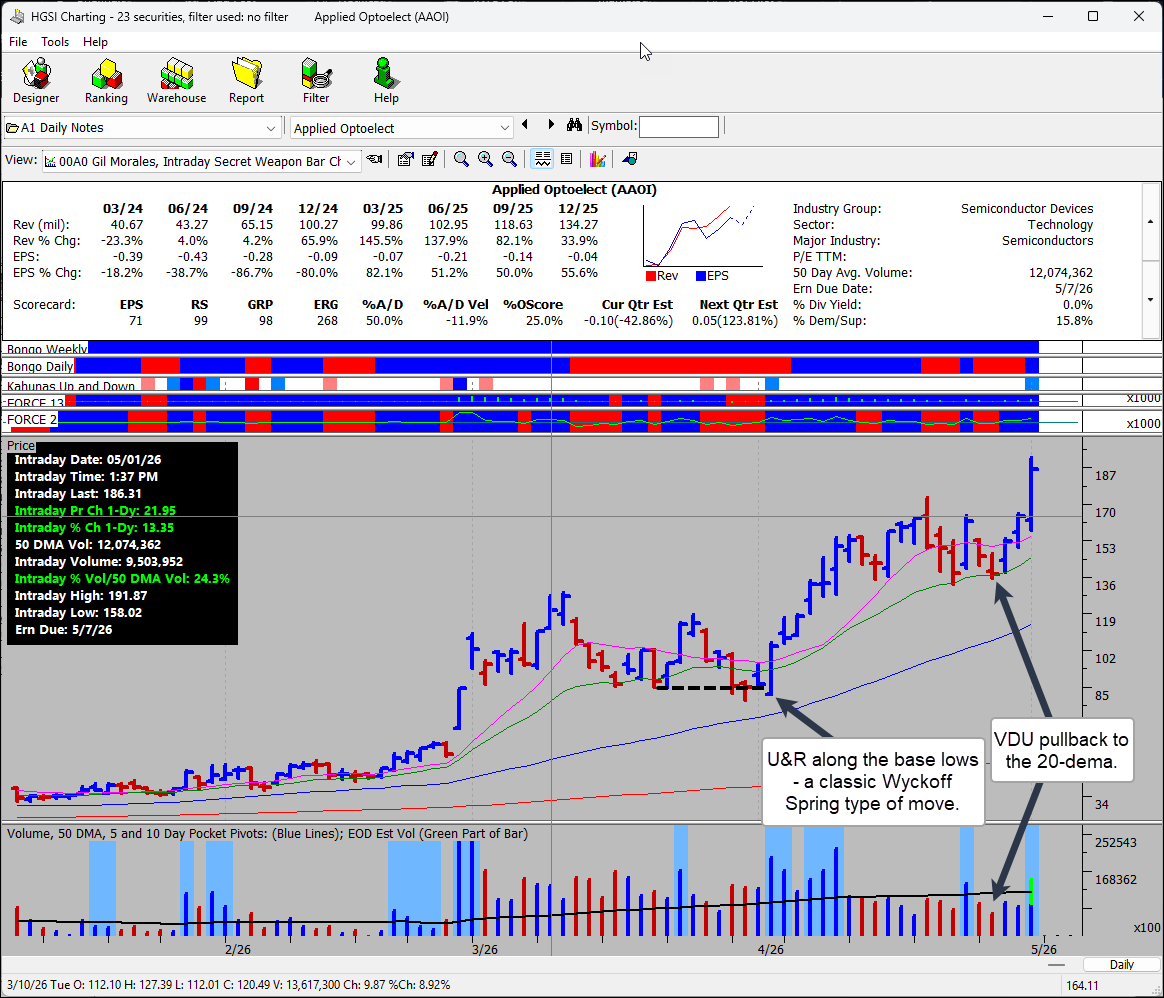Open the Ranking tool
Image resolution: width=1164 pixels, height=998 pixels.
(x=106, y=81)
